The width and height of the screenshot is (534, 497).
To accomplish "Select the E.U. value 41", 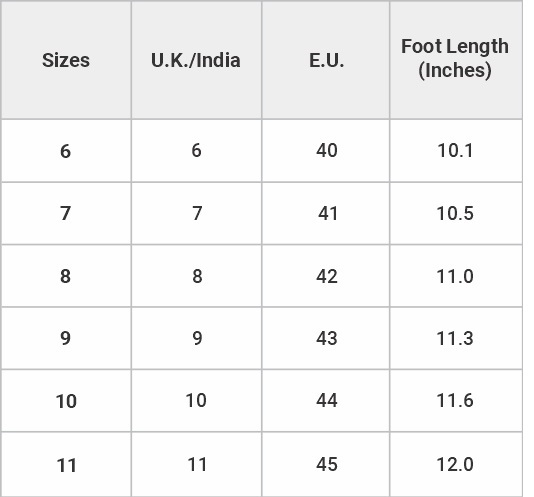I will click(x=328, y=214).
